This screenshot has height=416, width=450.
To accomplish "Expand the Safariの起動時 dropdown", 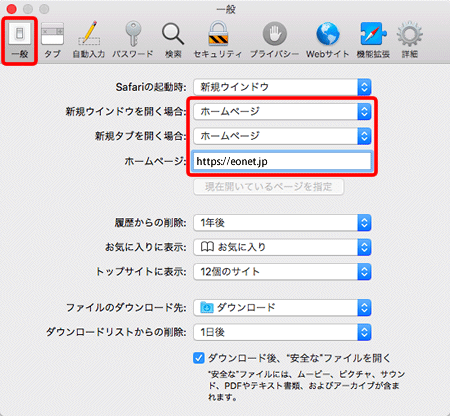I will [282, 87].
